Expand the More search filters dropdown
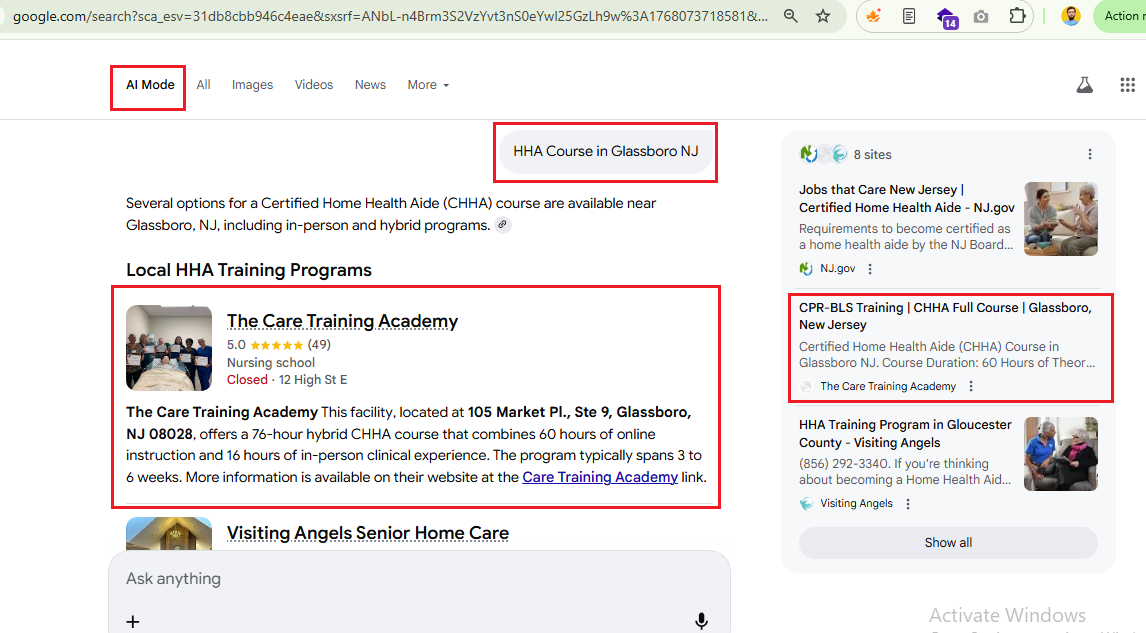 (428, 85)
